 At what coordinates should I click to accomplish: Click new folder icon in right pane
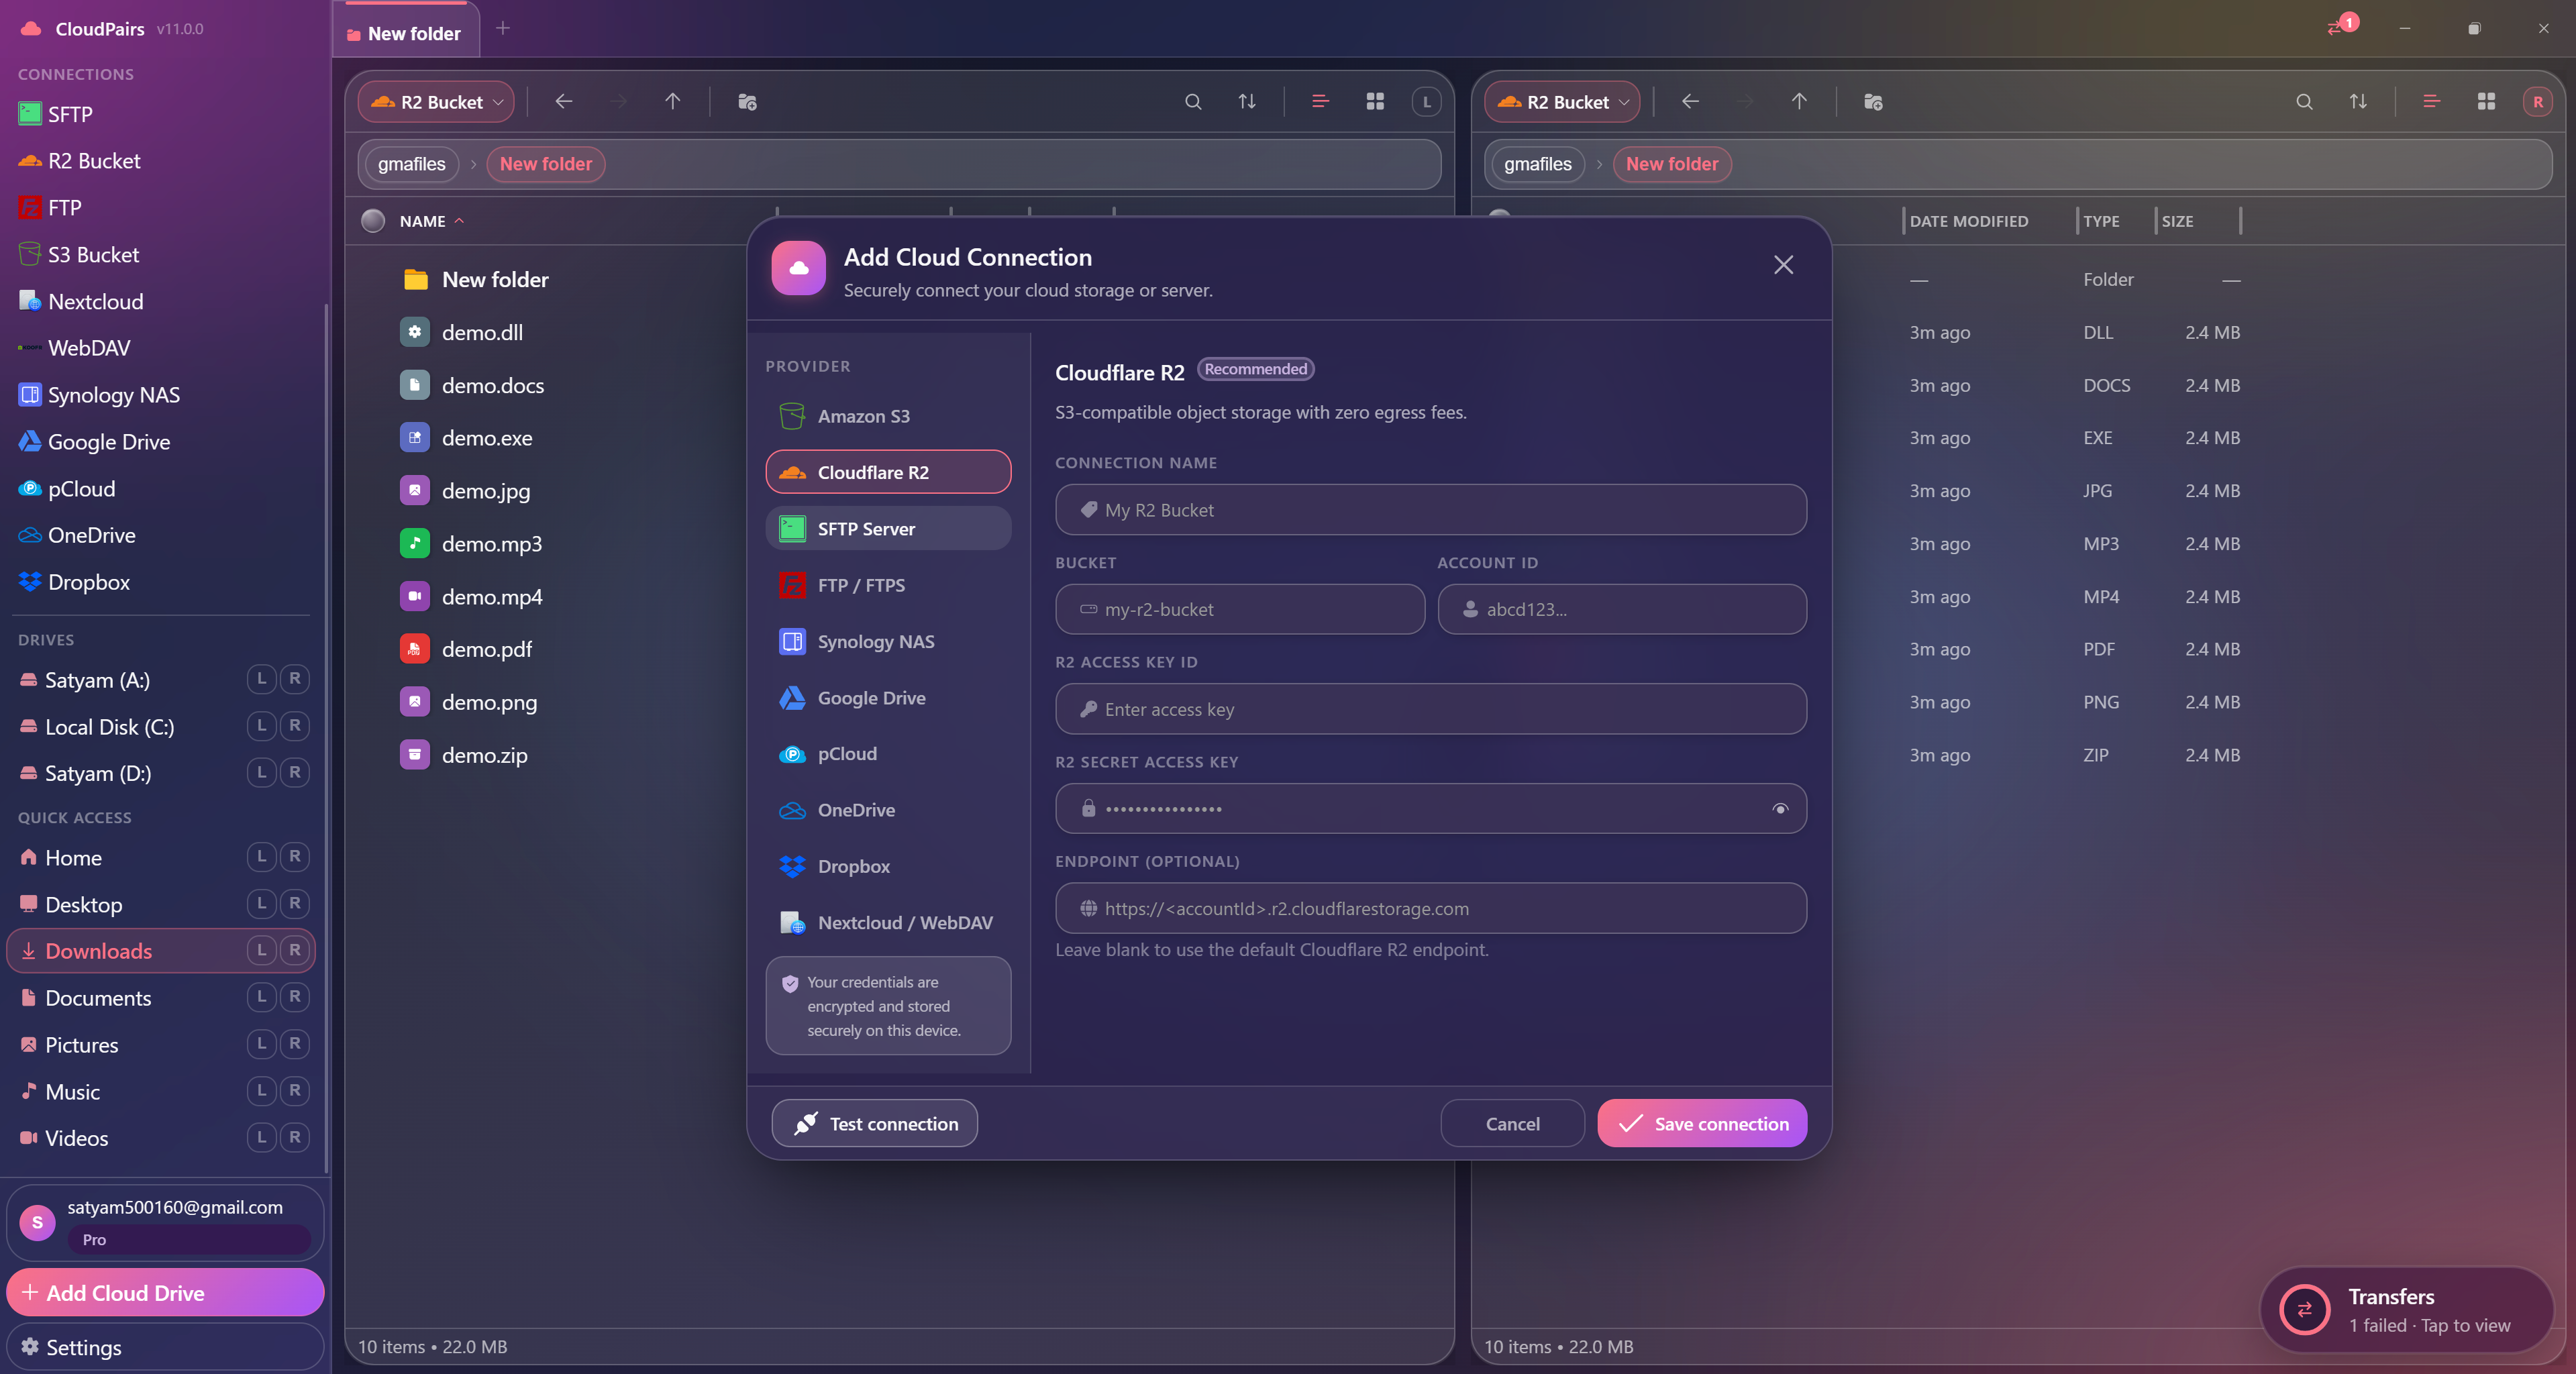point(1873,102)
